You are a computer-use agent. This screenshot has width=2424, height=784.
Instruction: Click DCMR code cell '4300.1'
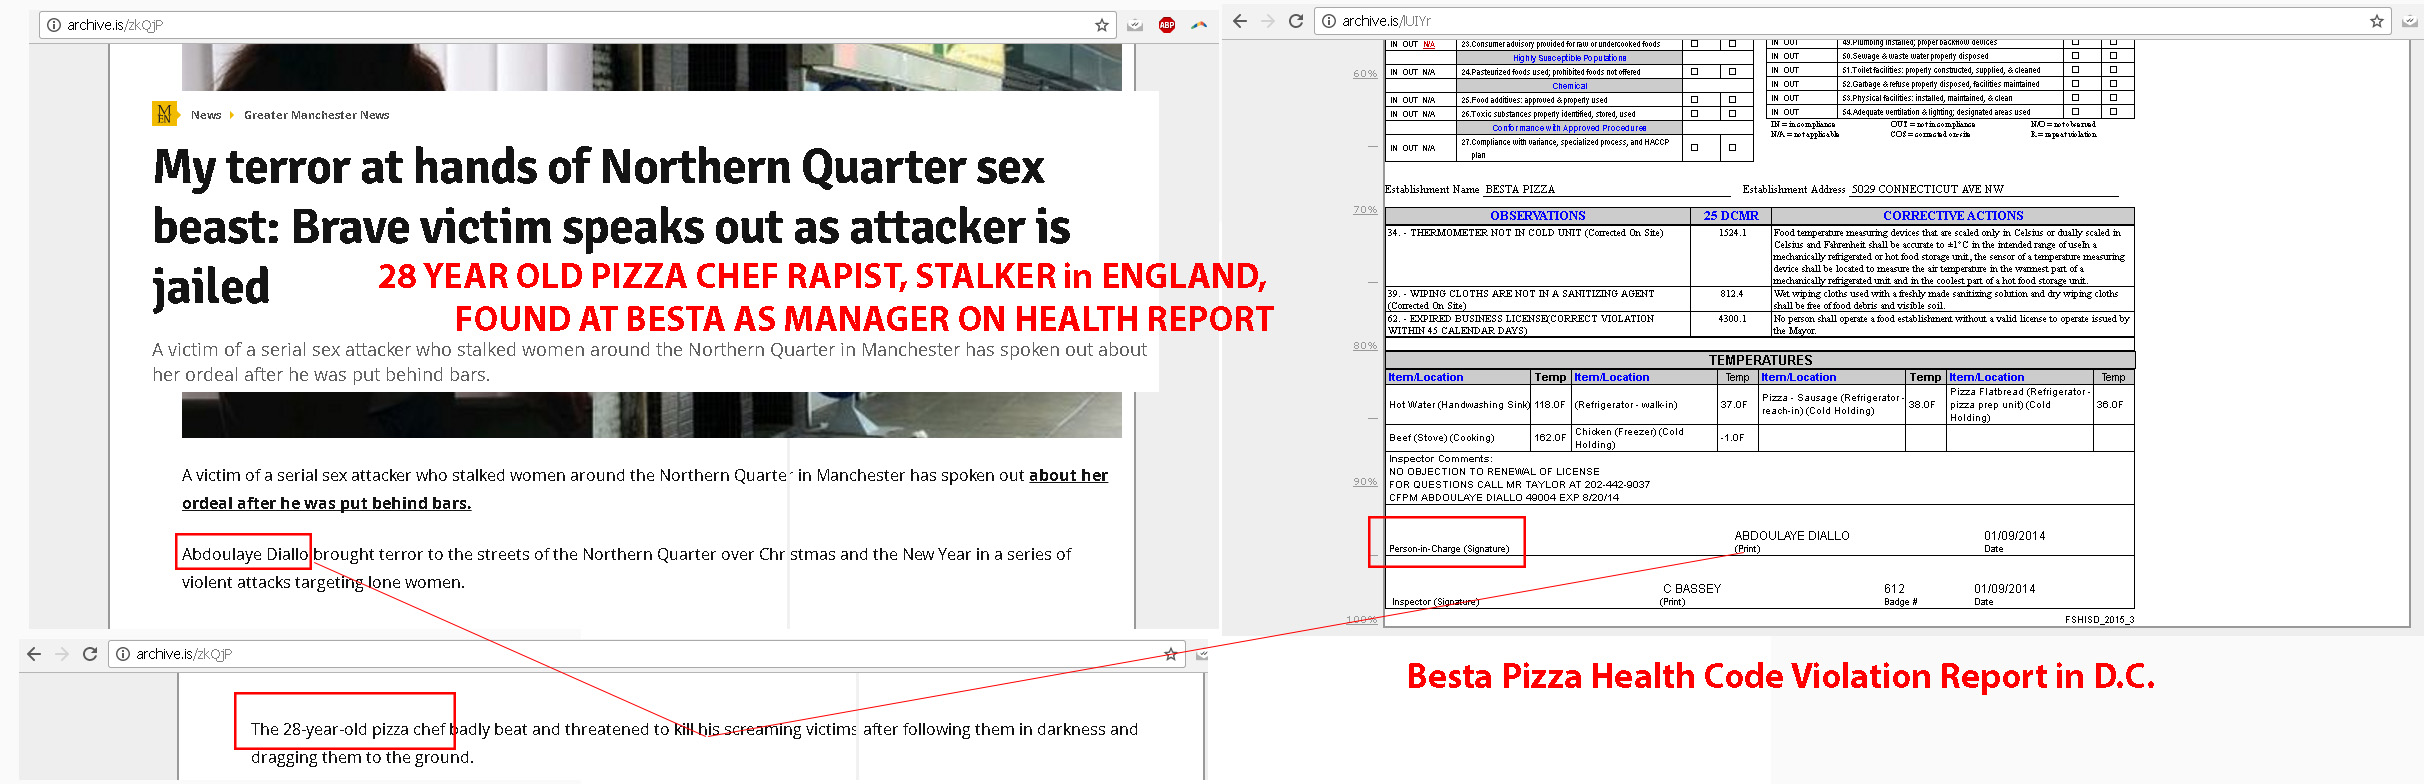tap(1732, 319)
